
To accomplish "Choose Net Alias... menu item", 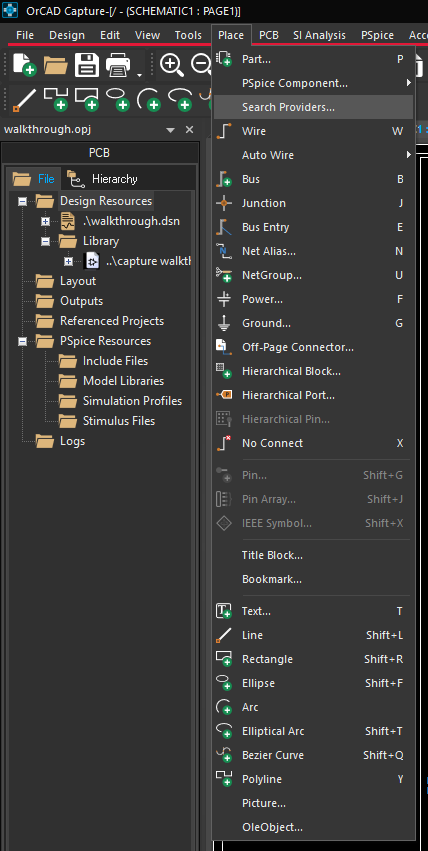I will pos(314,251).
